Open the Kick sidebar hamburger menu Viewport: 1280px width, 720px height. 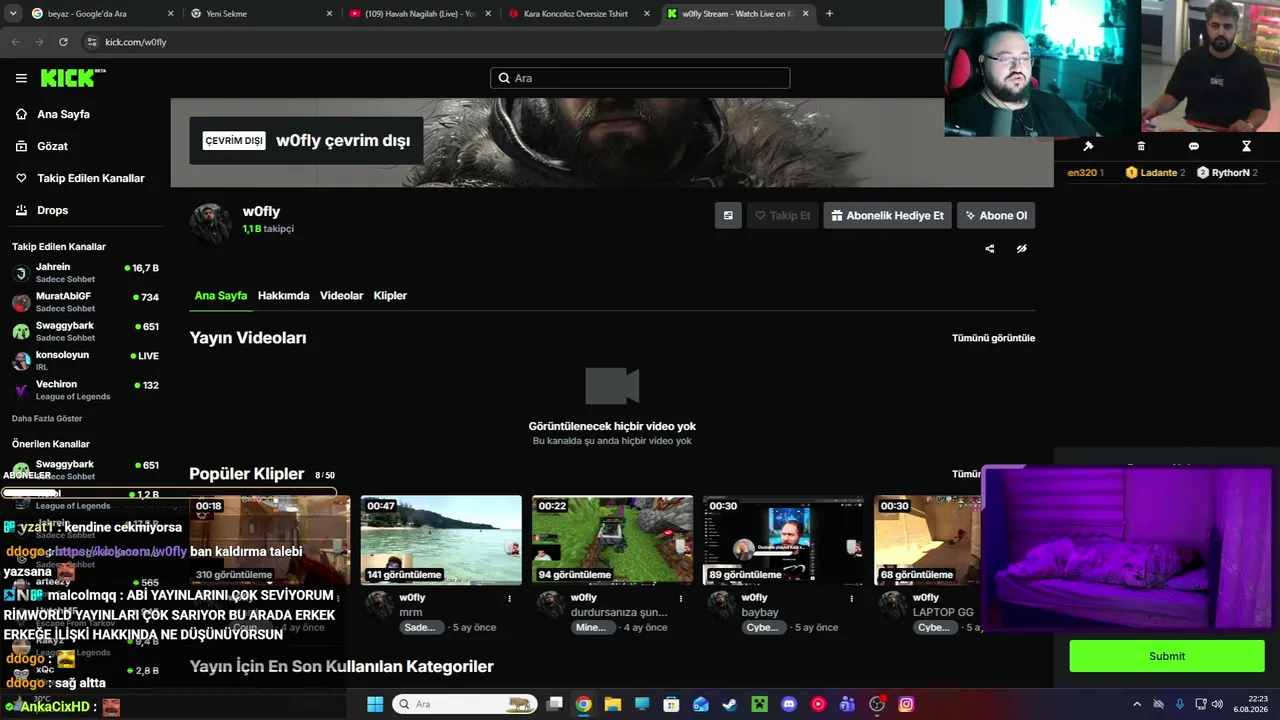pyautogui.click(x=21, y=78)
